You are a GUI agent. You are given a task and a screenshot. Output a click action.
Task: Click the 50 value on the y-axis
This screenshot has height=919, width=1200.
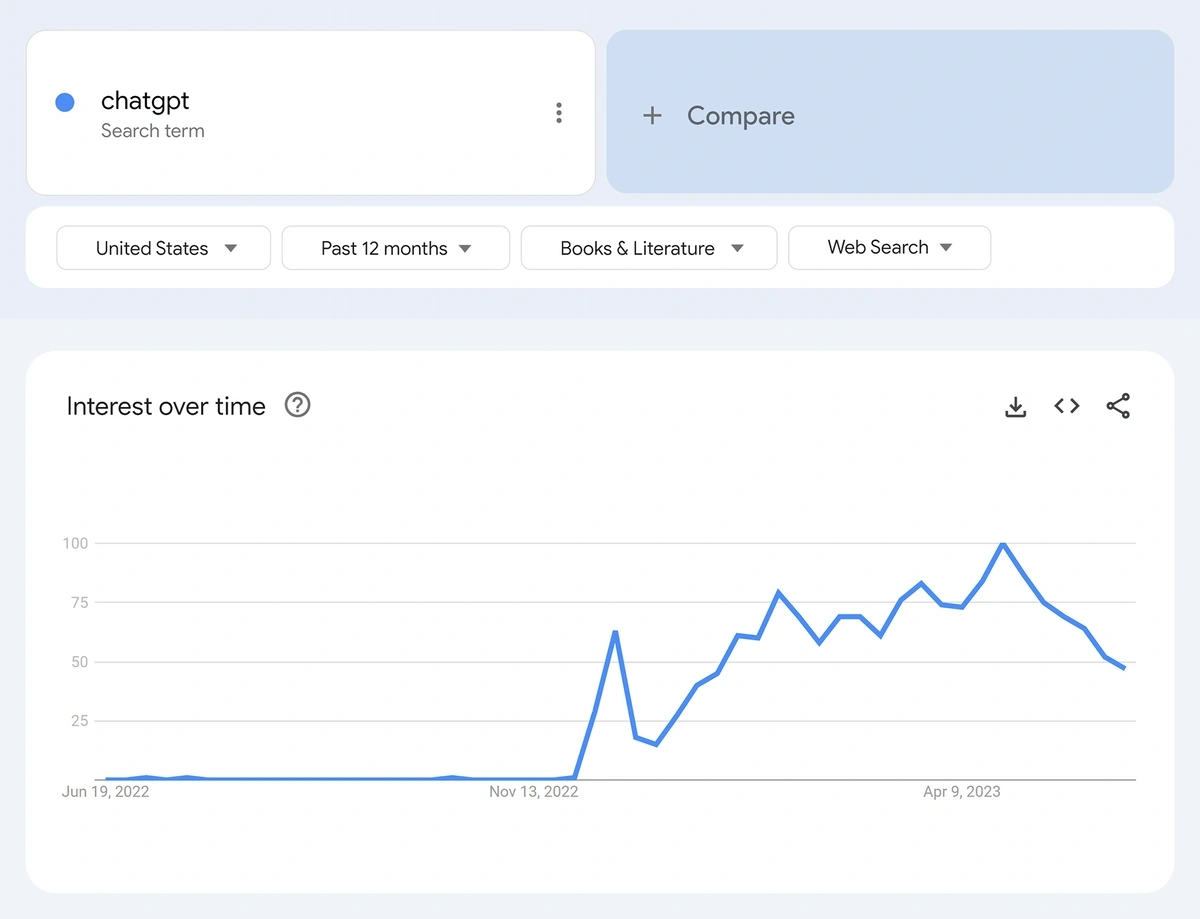(x=79, y=662)
